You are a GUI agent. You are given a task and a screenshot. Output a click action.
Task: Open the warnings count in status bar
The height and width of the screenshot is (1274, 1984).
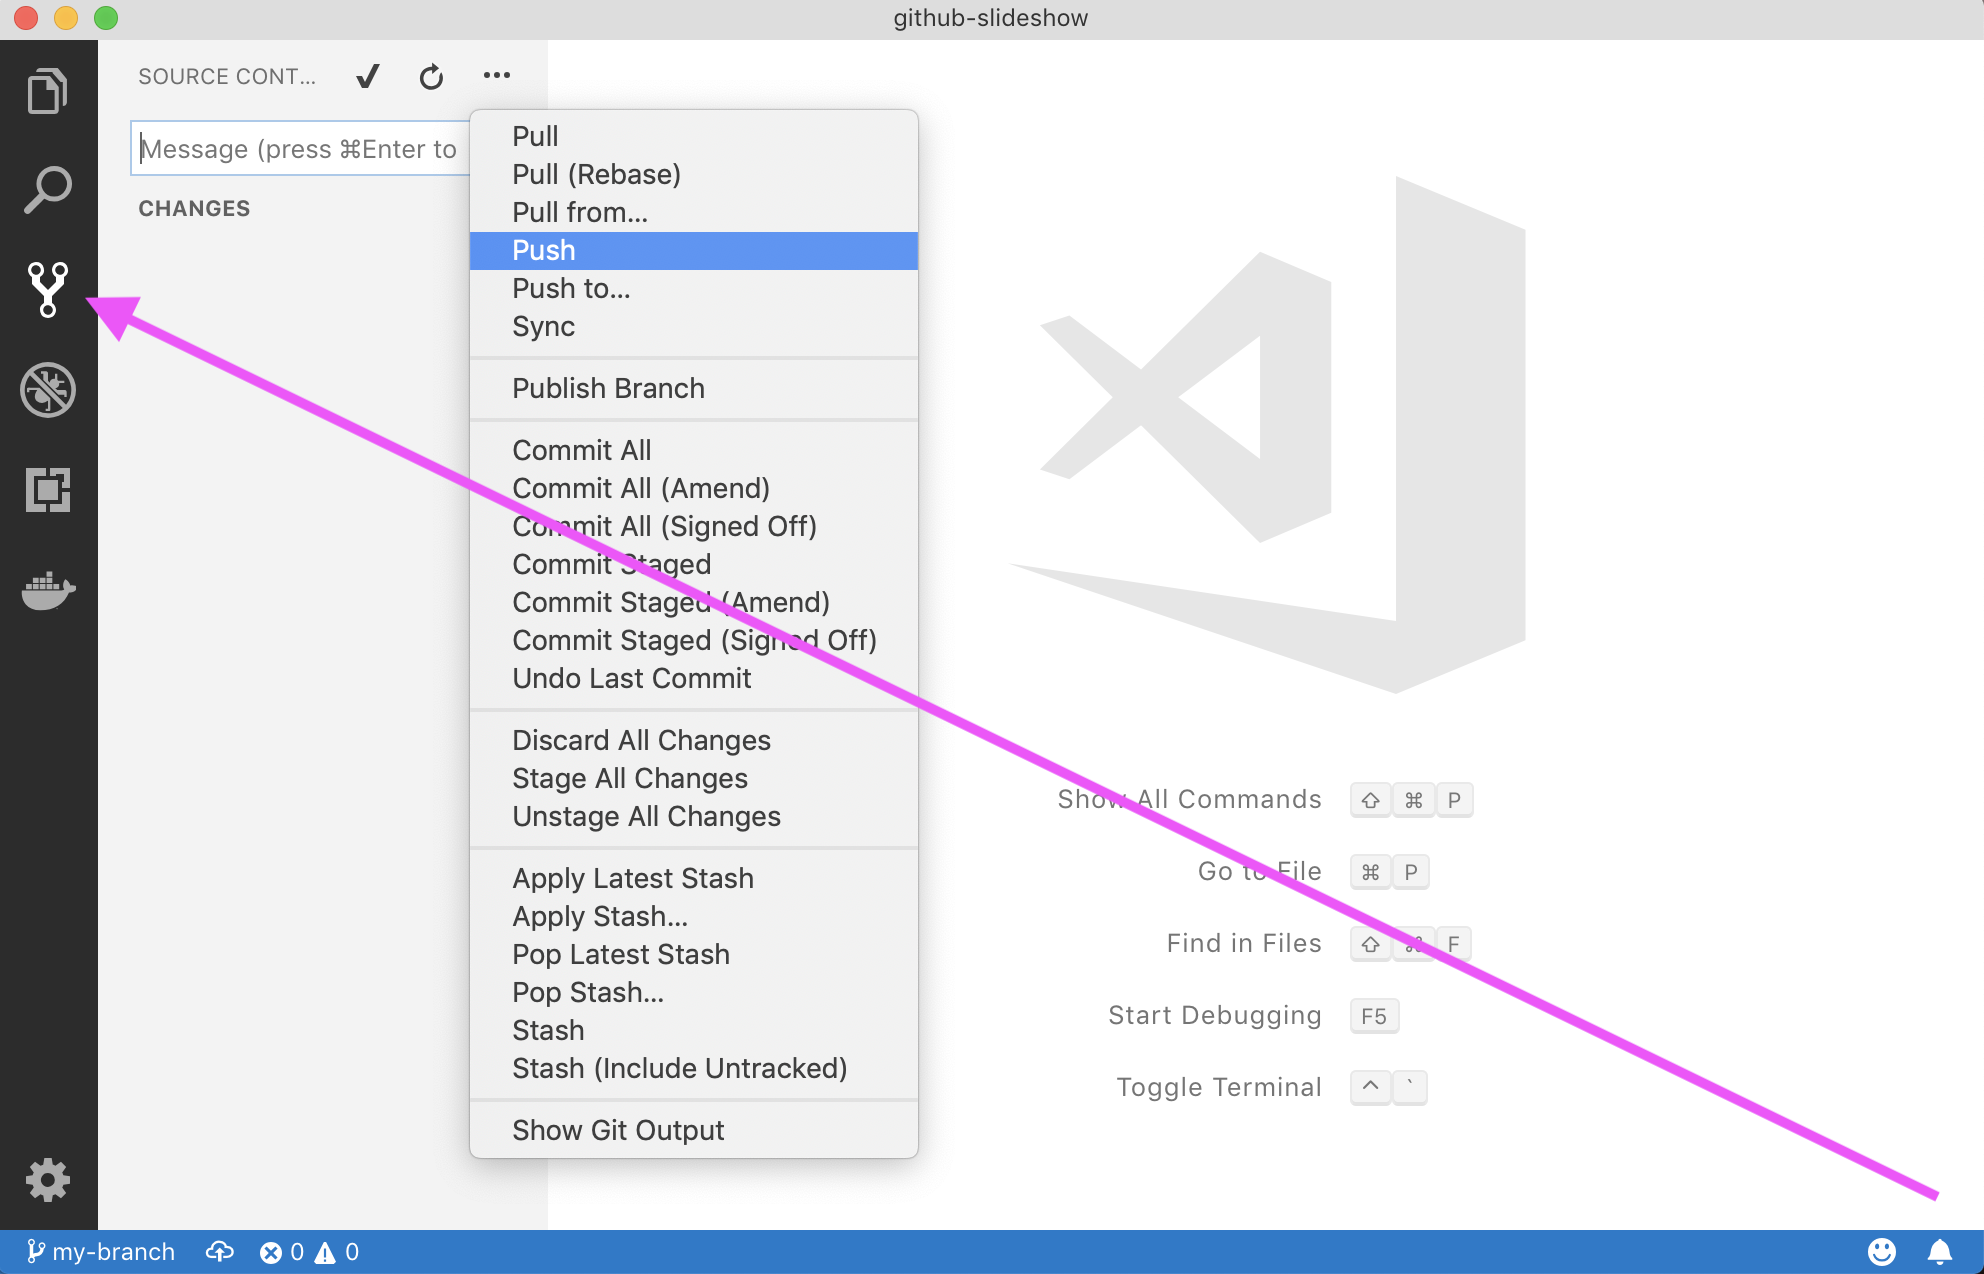click(337, 1252)
